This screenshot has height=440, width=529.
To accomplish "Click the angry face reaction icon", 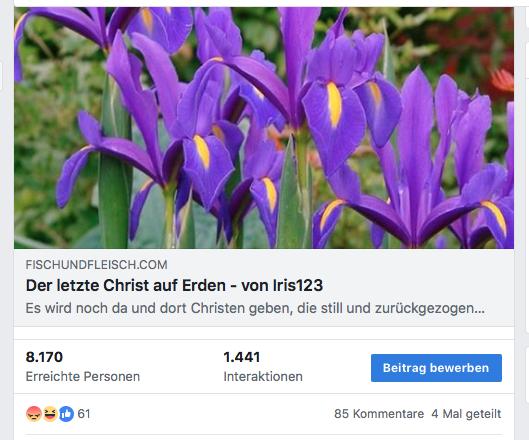I will [33, 414].
